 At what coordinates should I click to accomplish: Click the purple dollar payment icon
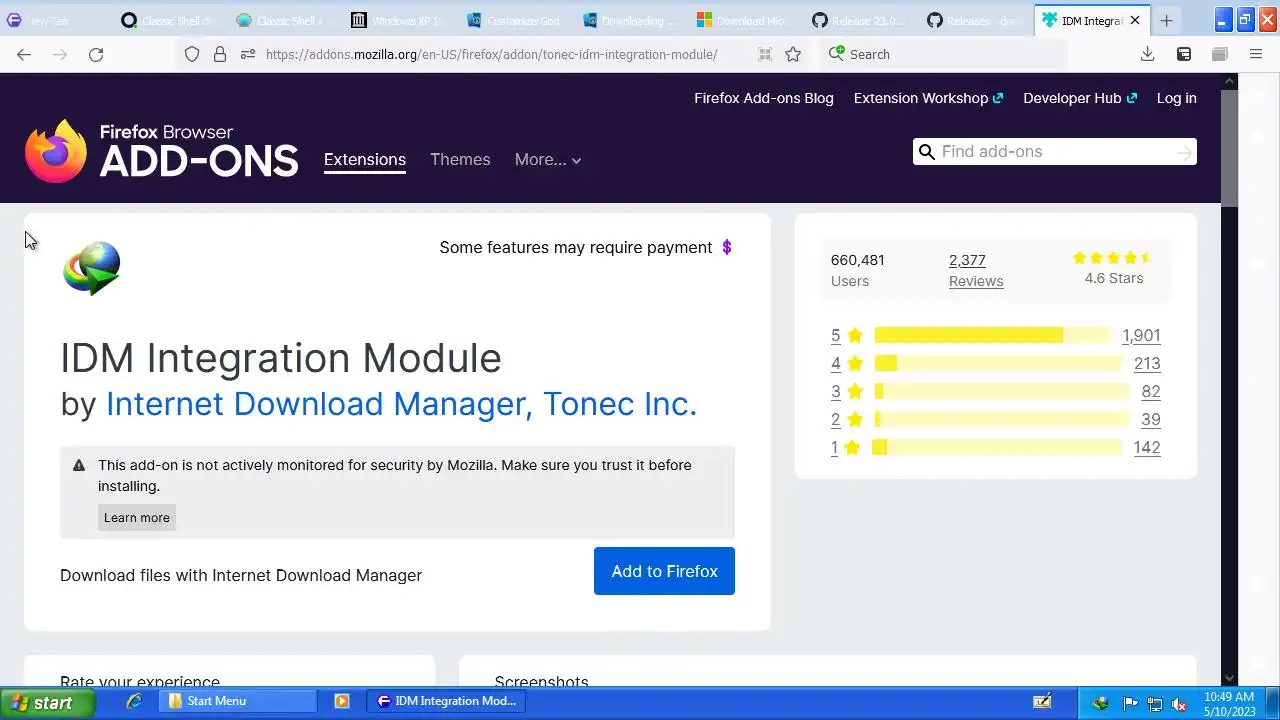coord(727,247)
